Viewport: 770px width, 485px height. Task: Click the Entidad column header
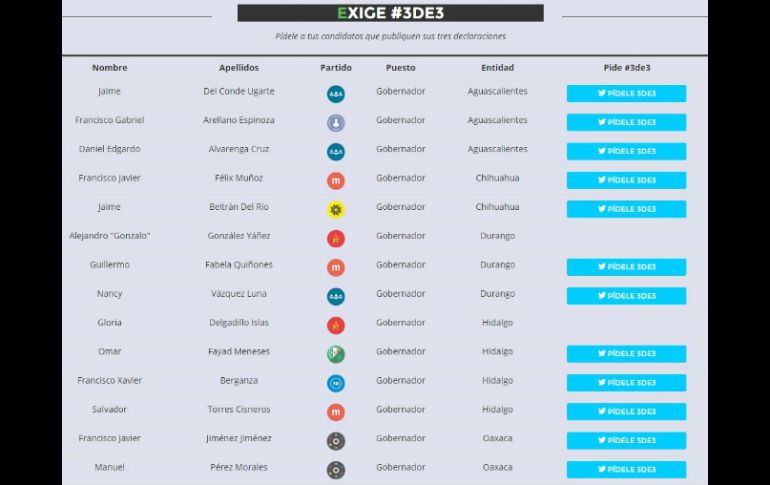tap(497, 68)
